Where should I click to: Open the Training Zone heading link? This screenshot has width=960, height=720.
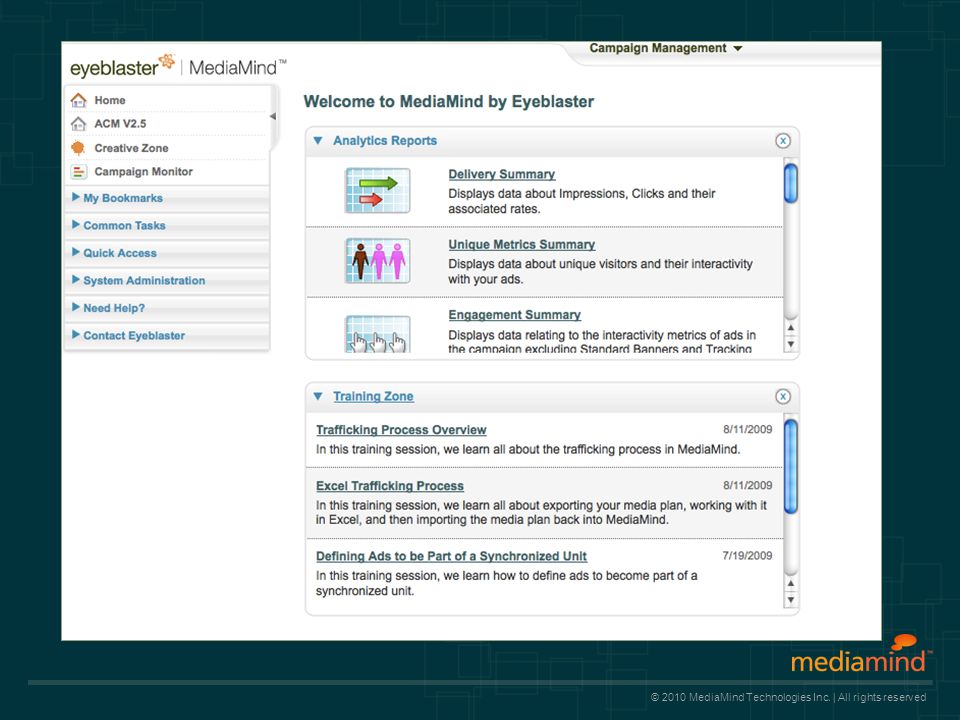373,397
